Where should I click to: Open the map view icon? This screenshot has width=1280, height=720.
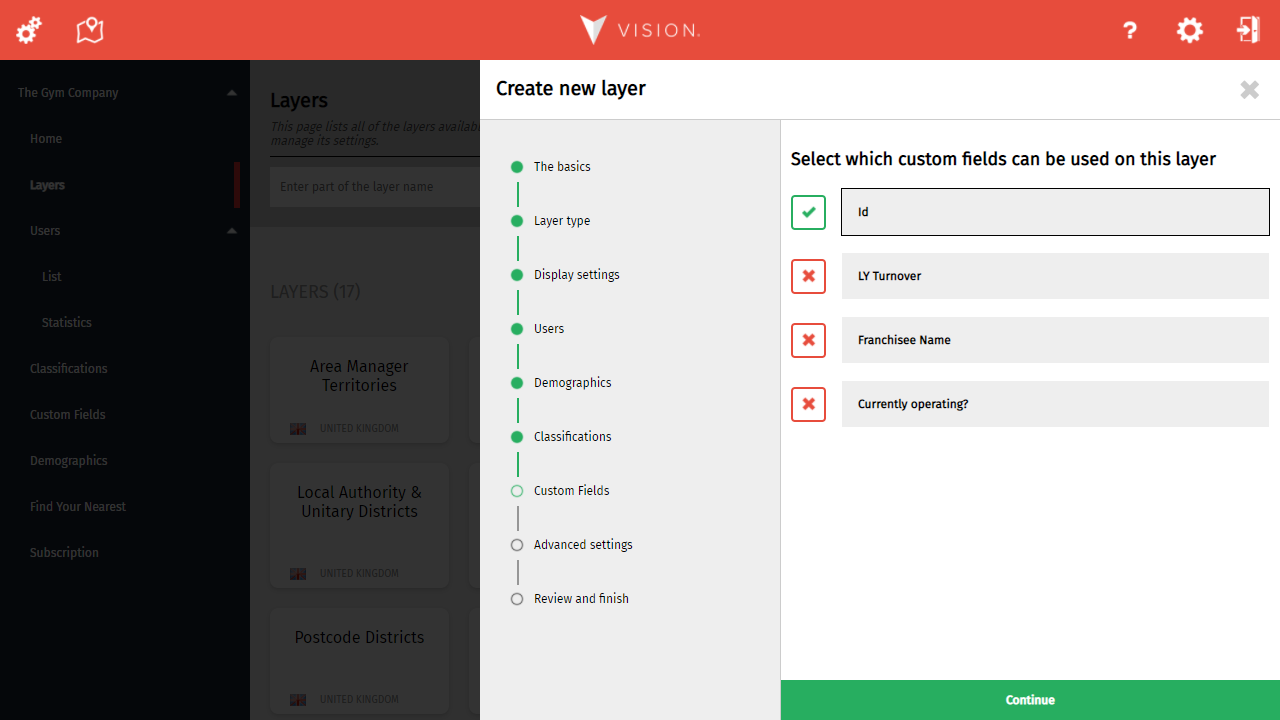(90, 30)
